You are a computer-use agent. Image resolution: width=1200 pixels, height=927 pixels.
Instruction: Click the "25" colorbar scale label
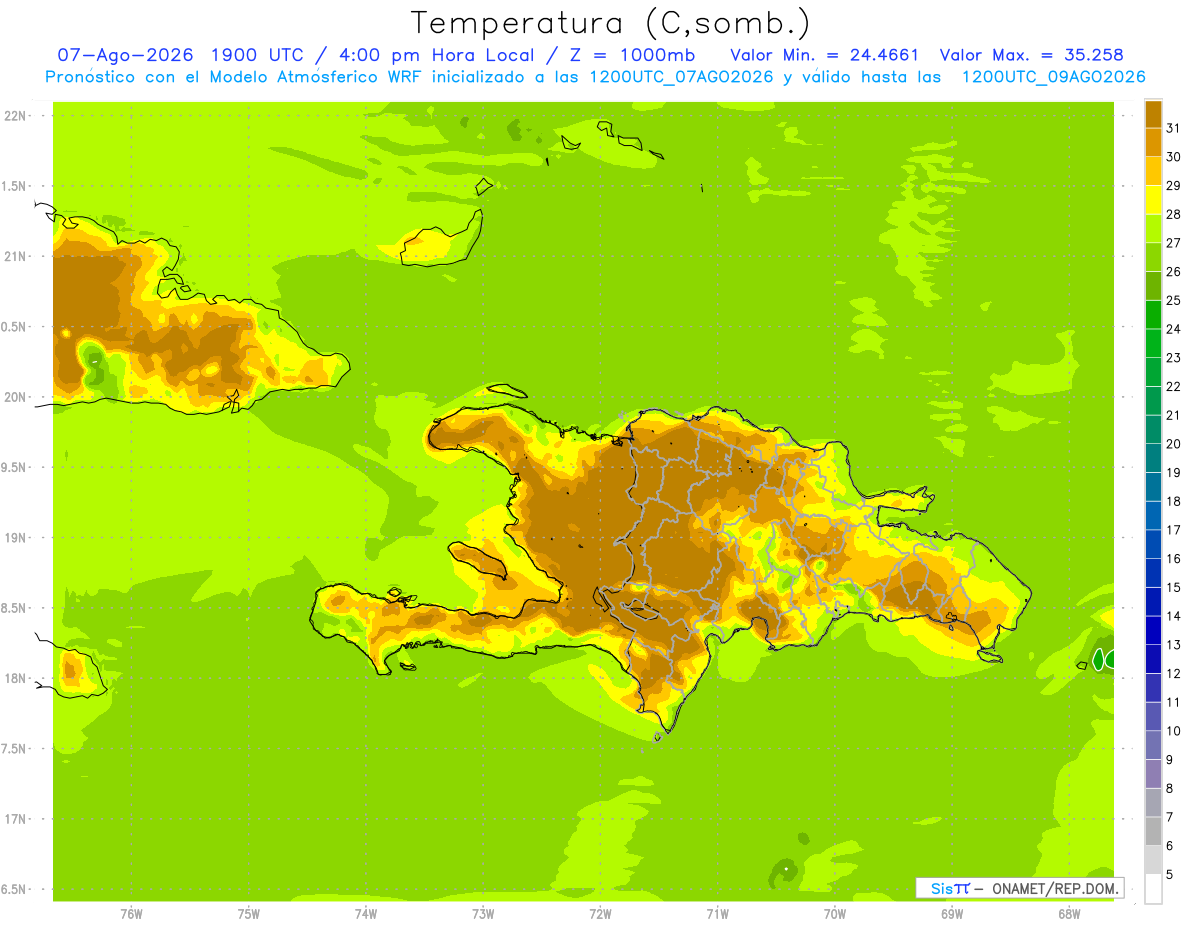coord(1173,300)
